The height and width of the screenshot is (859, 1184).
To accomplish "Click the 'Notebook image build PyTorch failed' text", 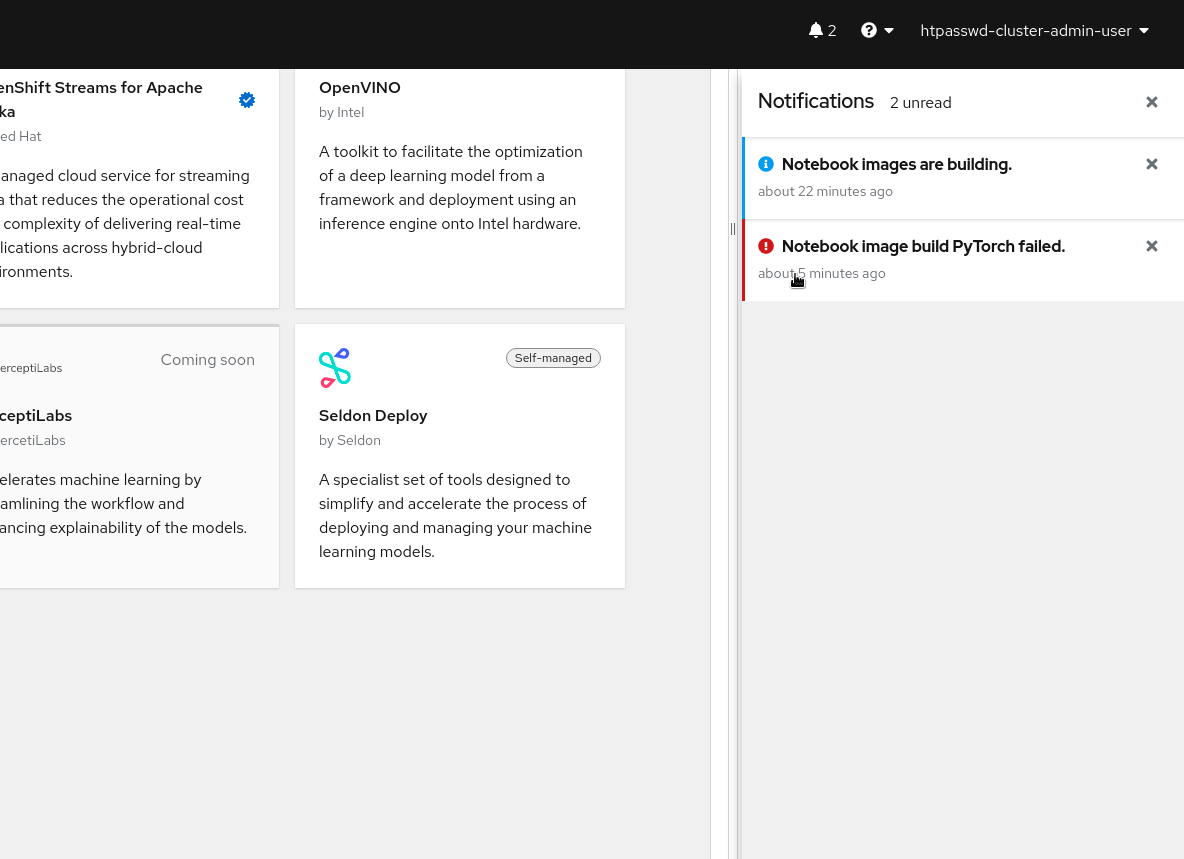I will tap(923, 246).
